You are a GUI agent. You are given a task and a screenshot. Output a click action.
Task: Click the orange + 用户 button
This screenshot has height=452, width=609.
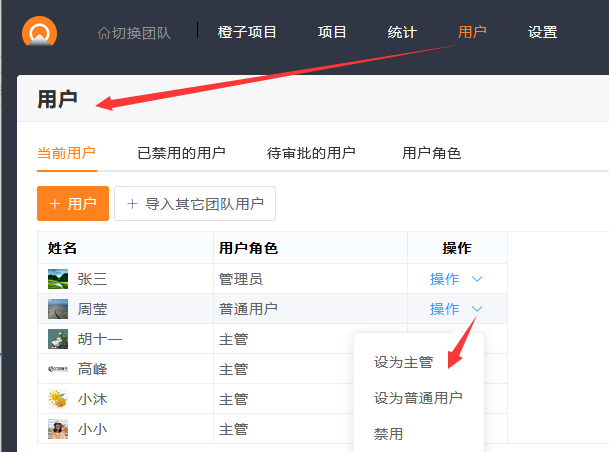tap(72, 204)
